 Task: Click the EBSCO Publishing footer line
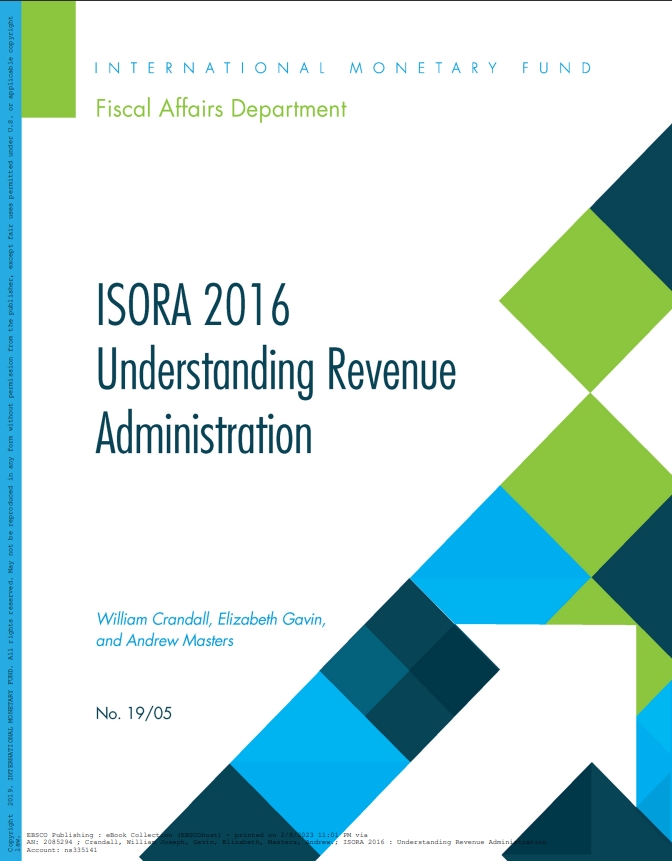point(197,835)
